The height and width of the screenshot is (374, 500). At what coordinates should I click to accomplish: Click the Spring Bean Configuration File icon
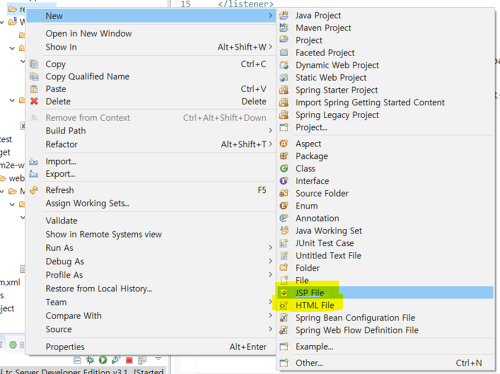tap(284, 318)
